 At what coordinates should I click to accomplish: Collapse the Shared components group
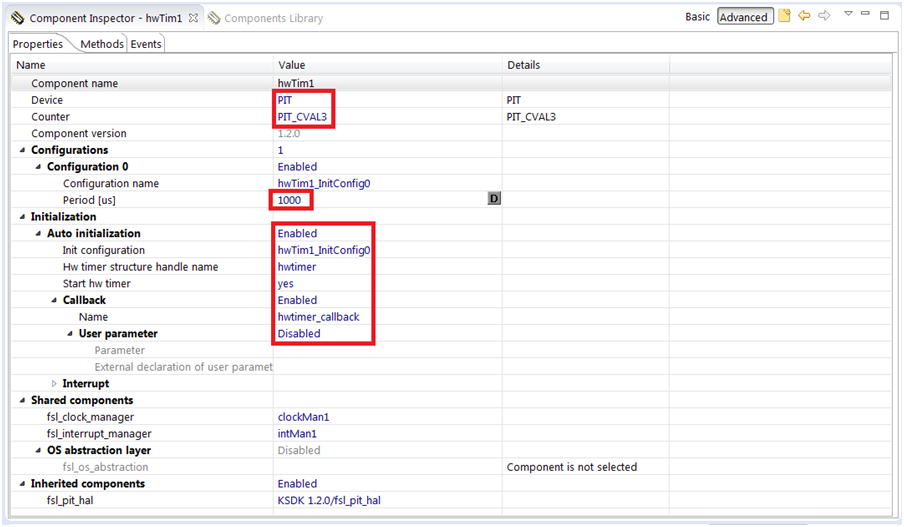pos(22,400)
